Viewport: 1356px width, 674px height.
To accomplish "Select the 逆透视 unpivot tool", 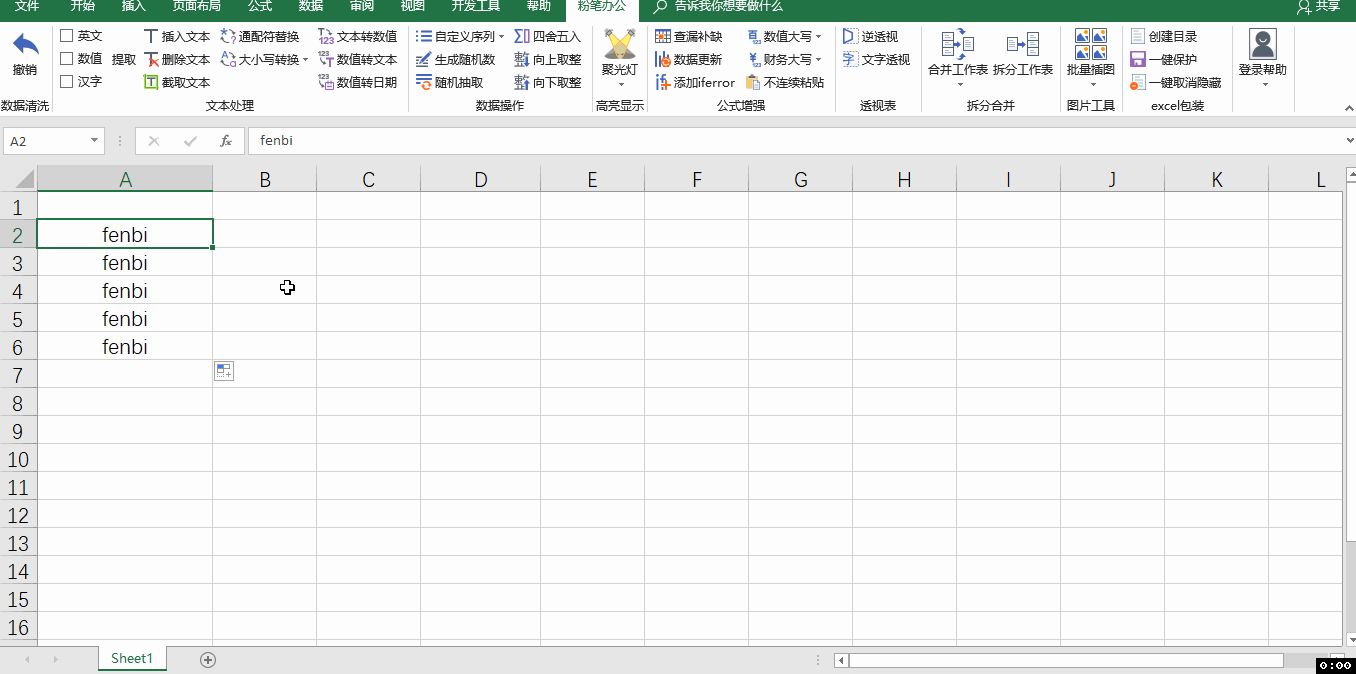I will pos(875,35).
